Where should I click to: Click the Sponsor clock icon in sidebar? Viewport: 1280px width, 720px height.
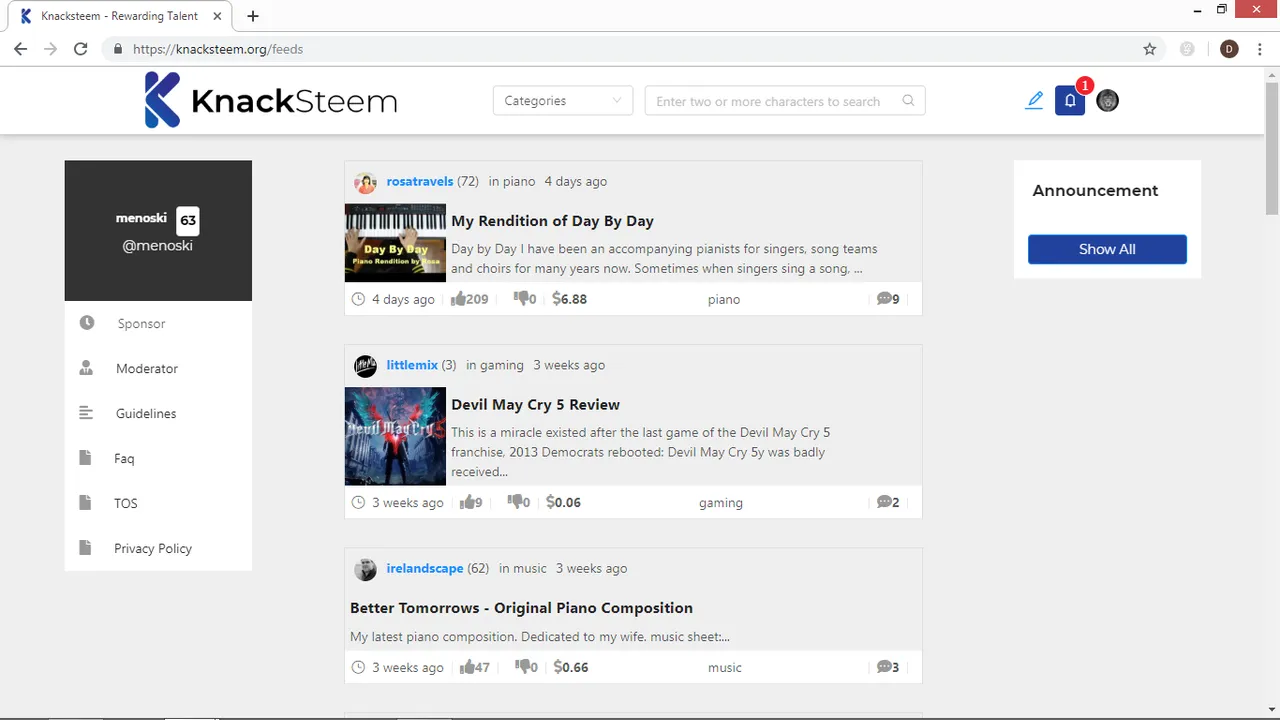point(87,323)
